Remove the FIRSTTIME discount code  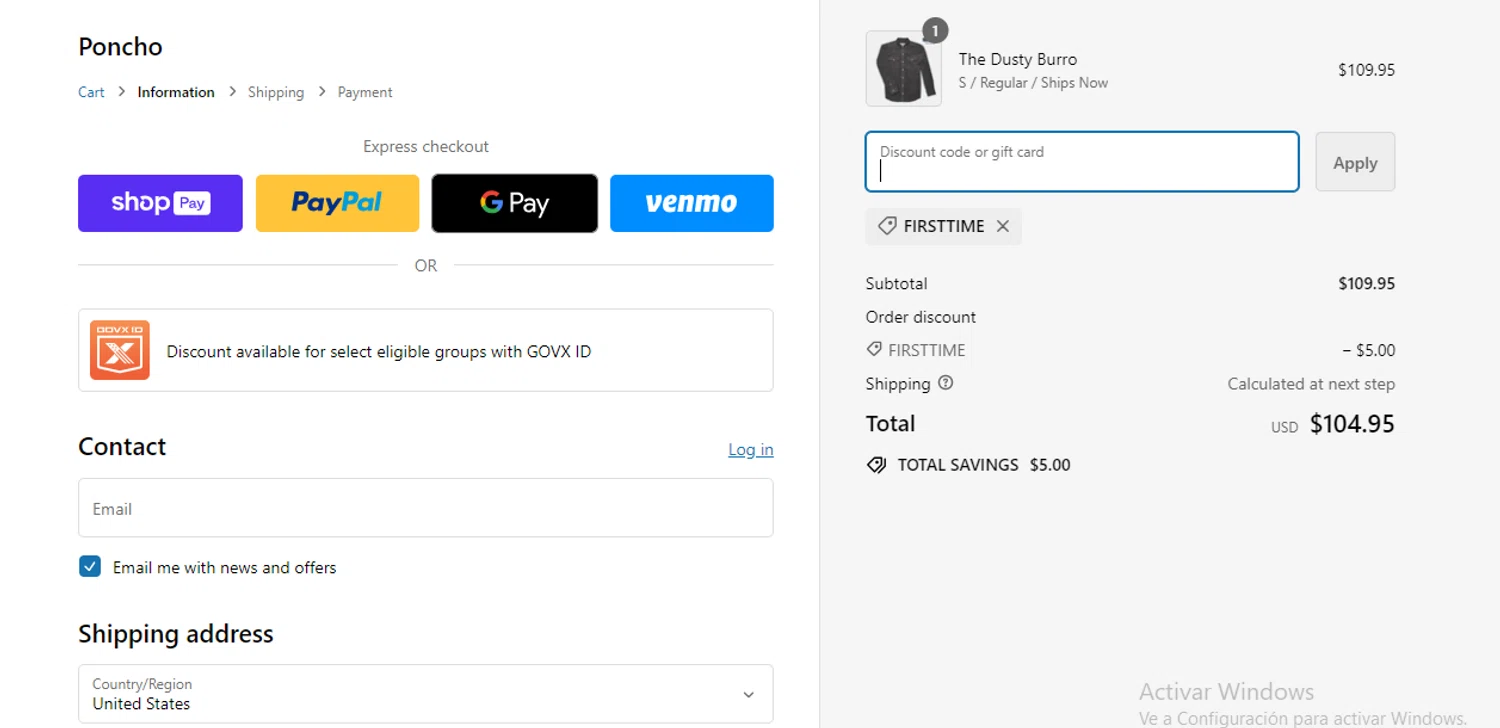pyautogui.click(x=1003, y=226)
